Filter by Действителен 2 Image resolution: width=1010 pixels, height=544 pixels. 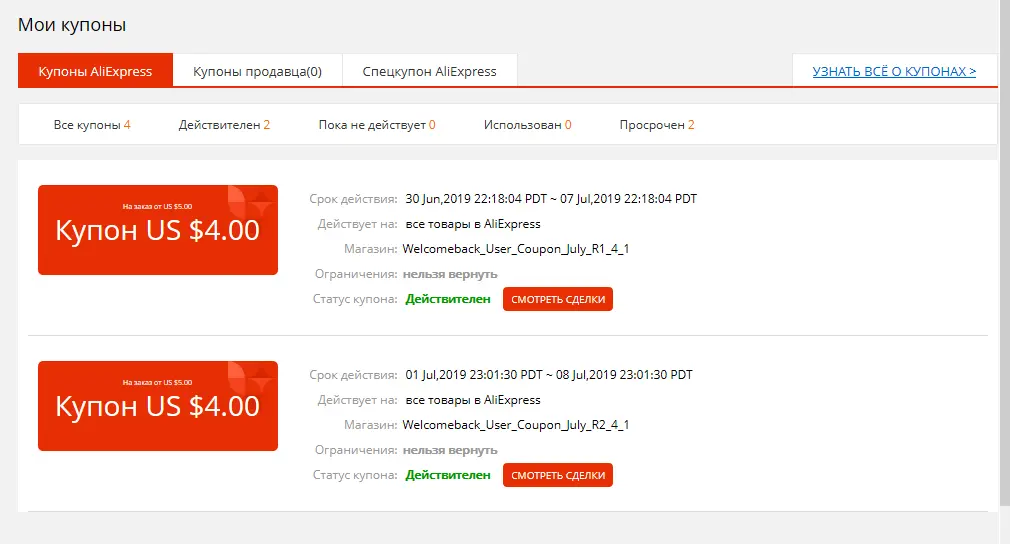coord(224,125)
